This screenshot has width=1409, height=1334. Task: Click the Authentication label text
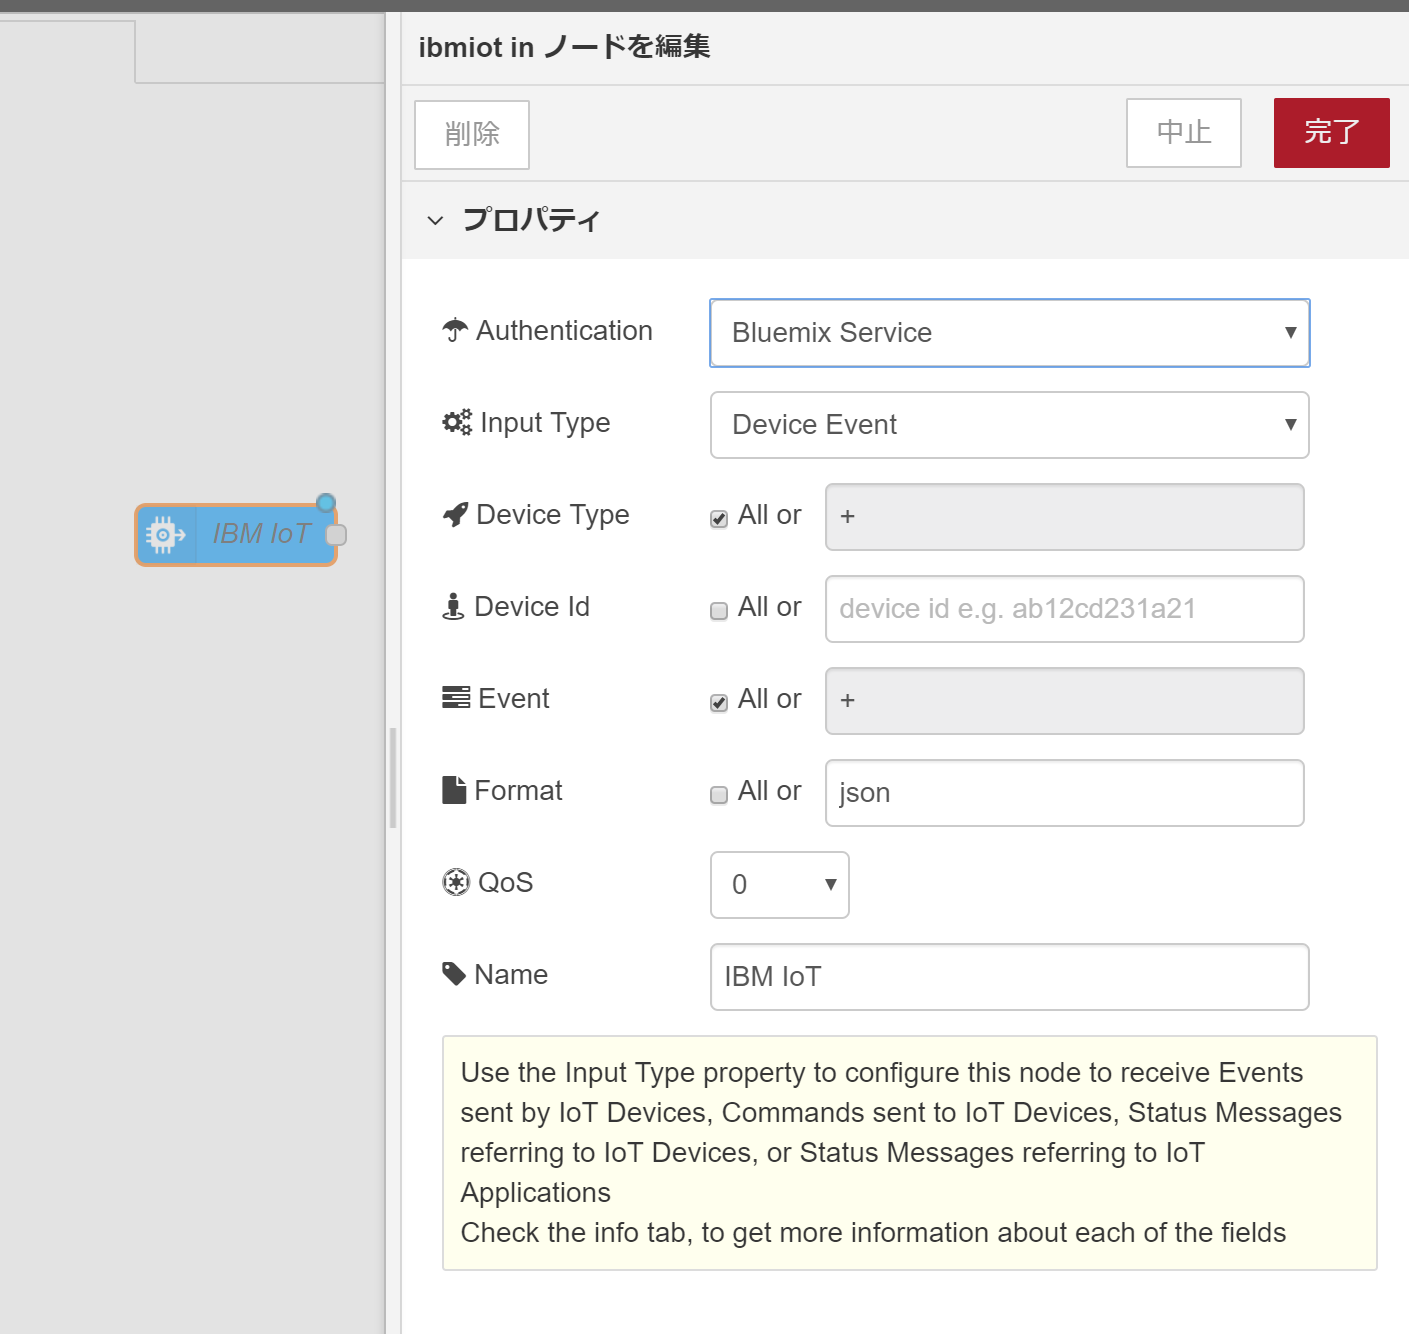(x=564, y=330)
